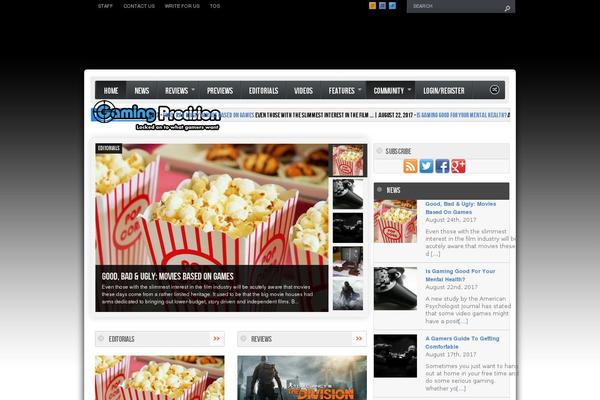Click the date 'August 24th, 2017'

point(451,220)
